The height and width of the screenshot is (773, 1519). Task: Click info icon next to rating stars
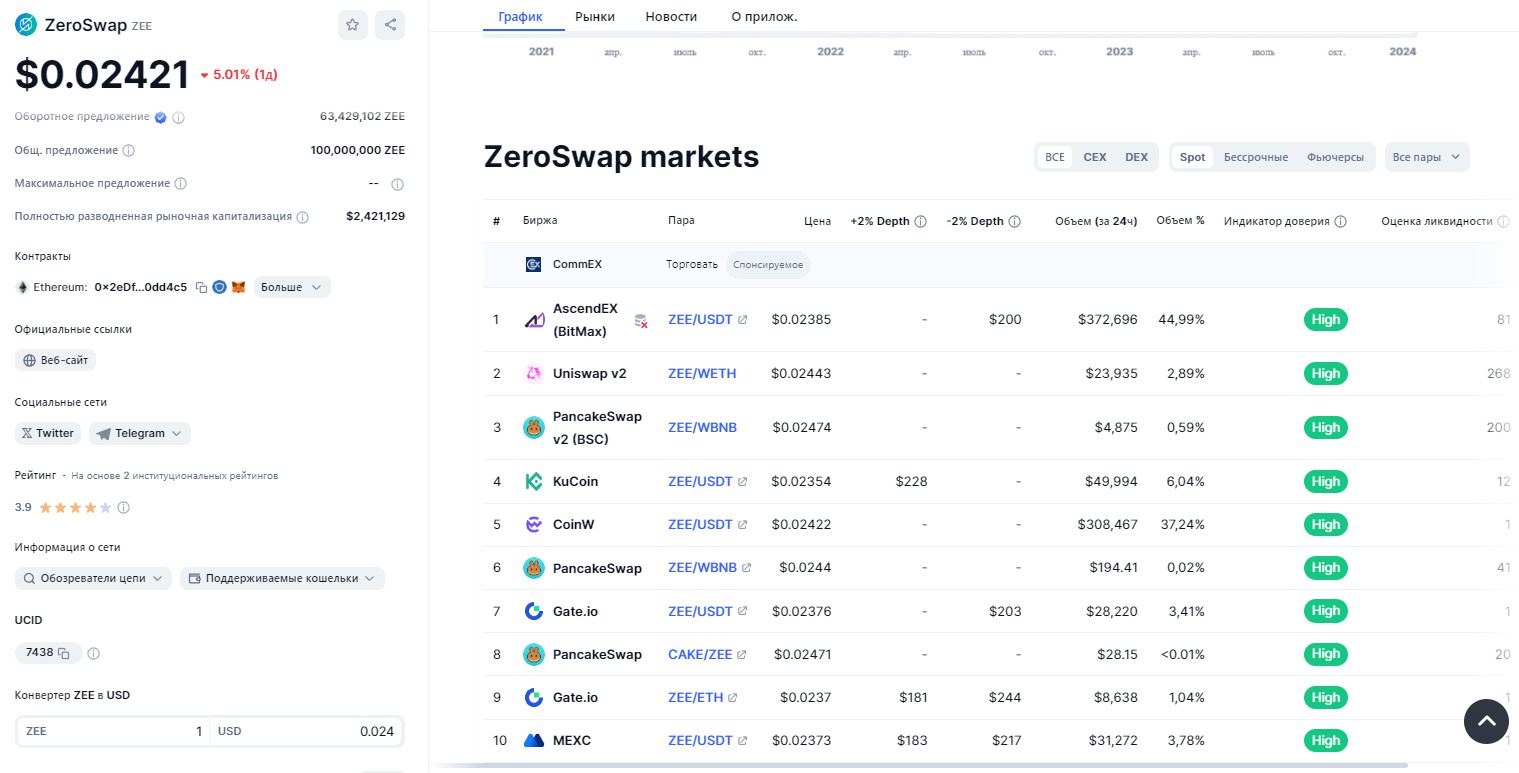[124, 508]
